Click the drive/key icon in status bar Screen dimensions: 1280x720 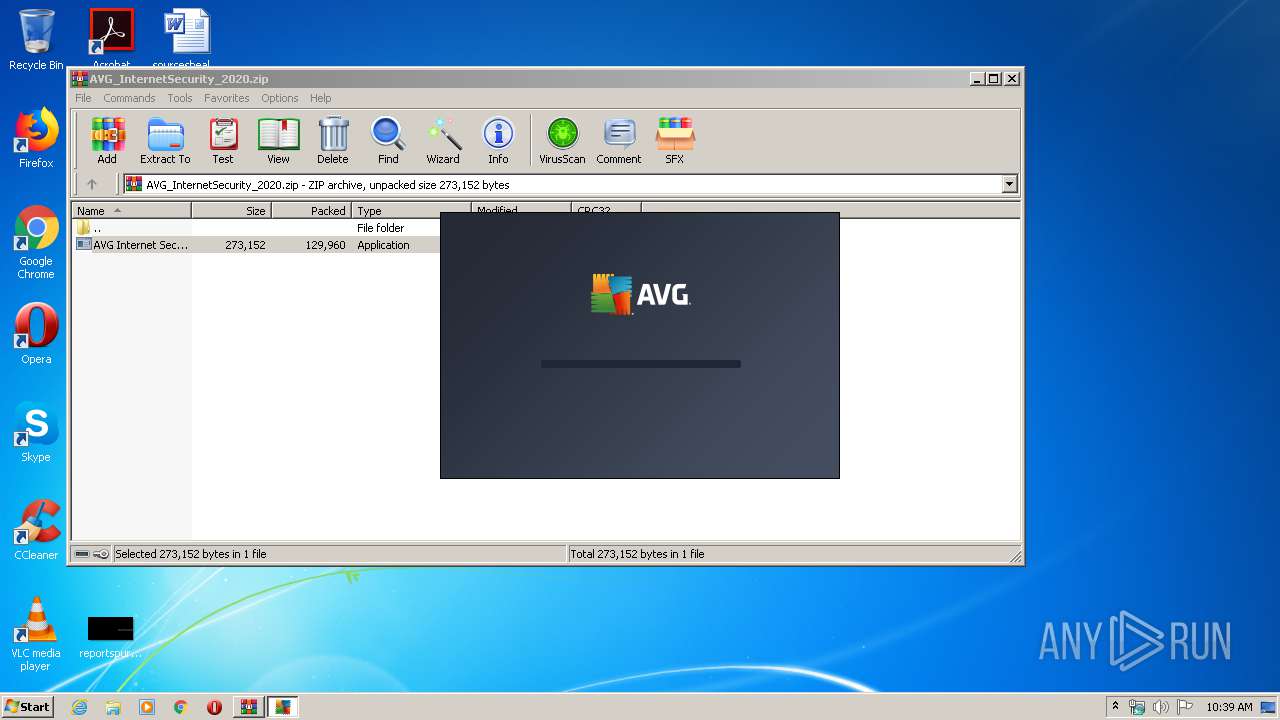pyautogui.click(x=92, y=554)
